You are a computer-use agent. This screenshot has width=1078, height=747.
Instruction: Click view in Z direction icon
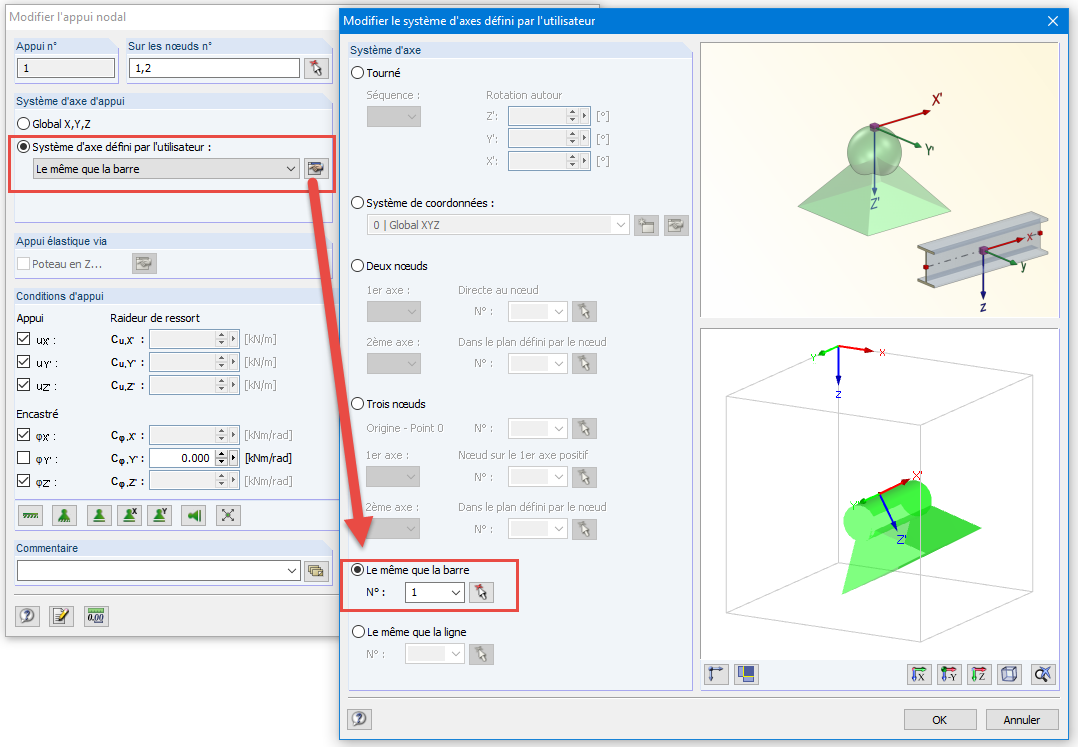(980, 674)
